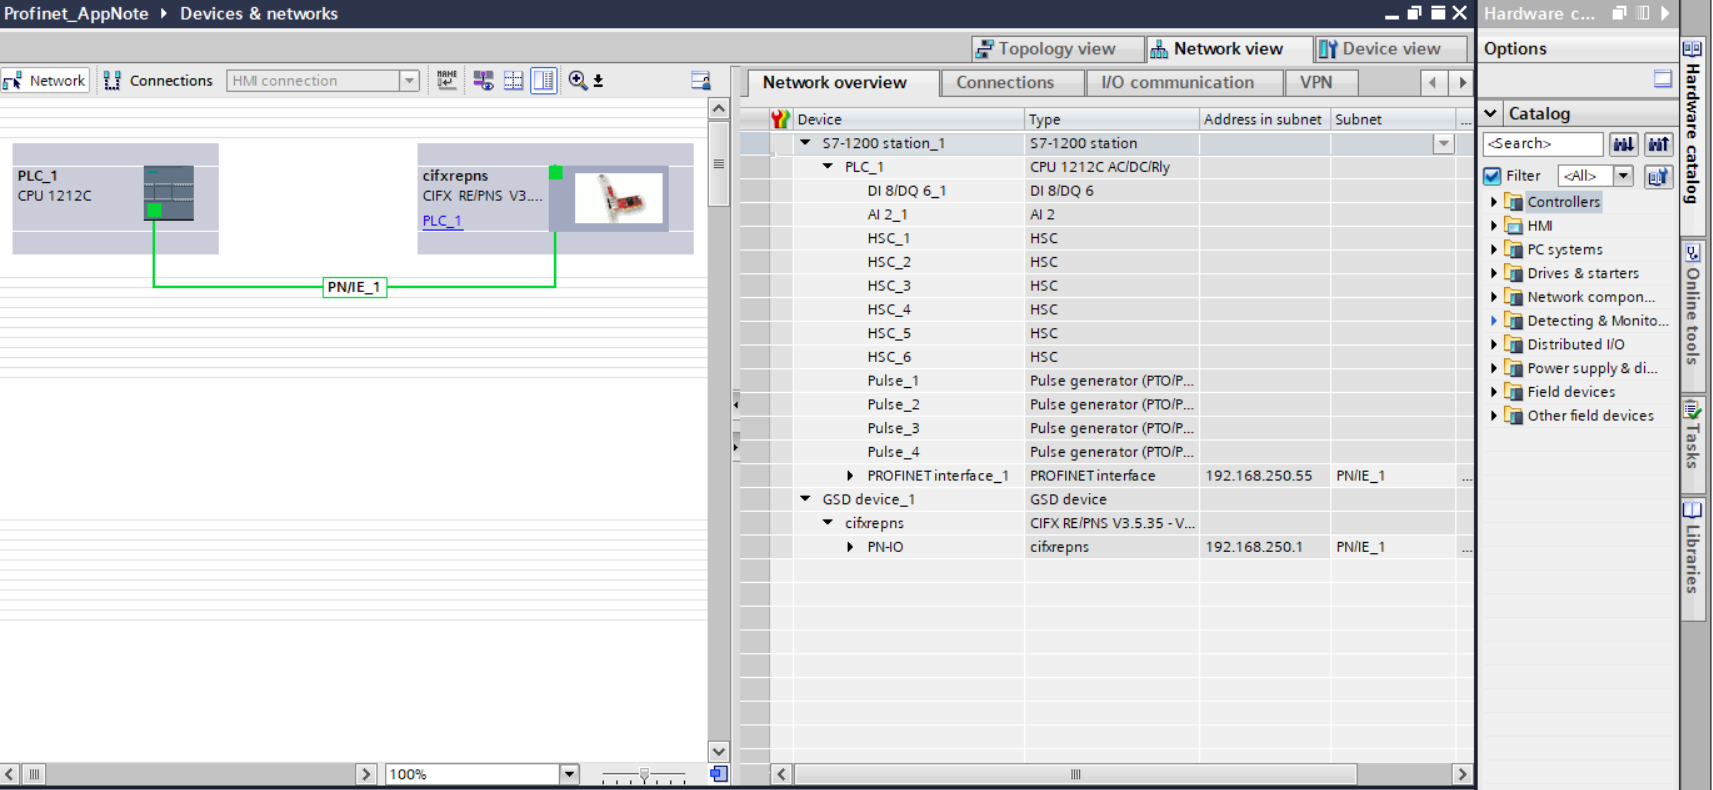This screenshot has height=790, width=1713.
Task: Expand the PROFINET interface_1 row
Action: click(850, 476)
